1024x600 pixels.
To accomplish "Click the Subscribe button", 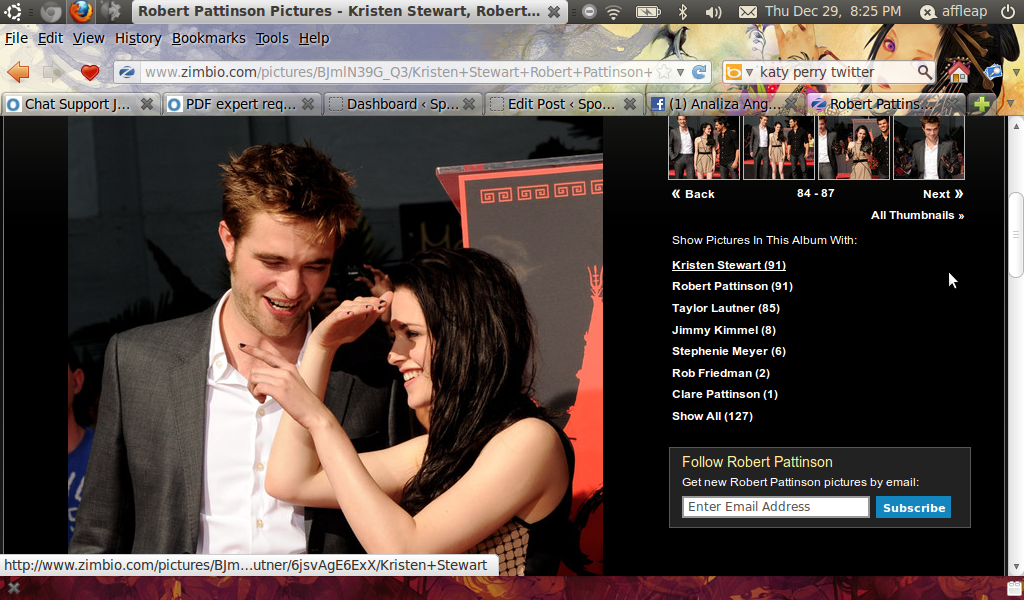I will [914, 507].
